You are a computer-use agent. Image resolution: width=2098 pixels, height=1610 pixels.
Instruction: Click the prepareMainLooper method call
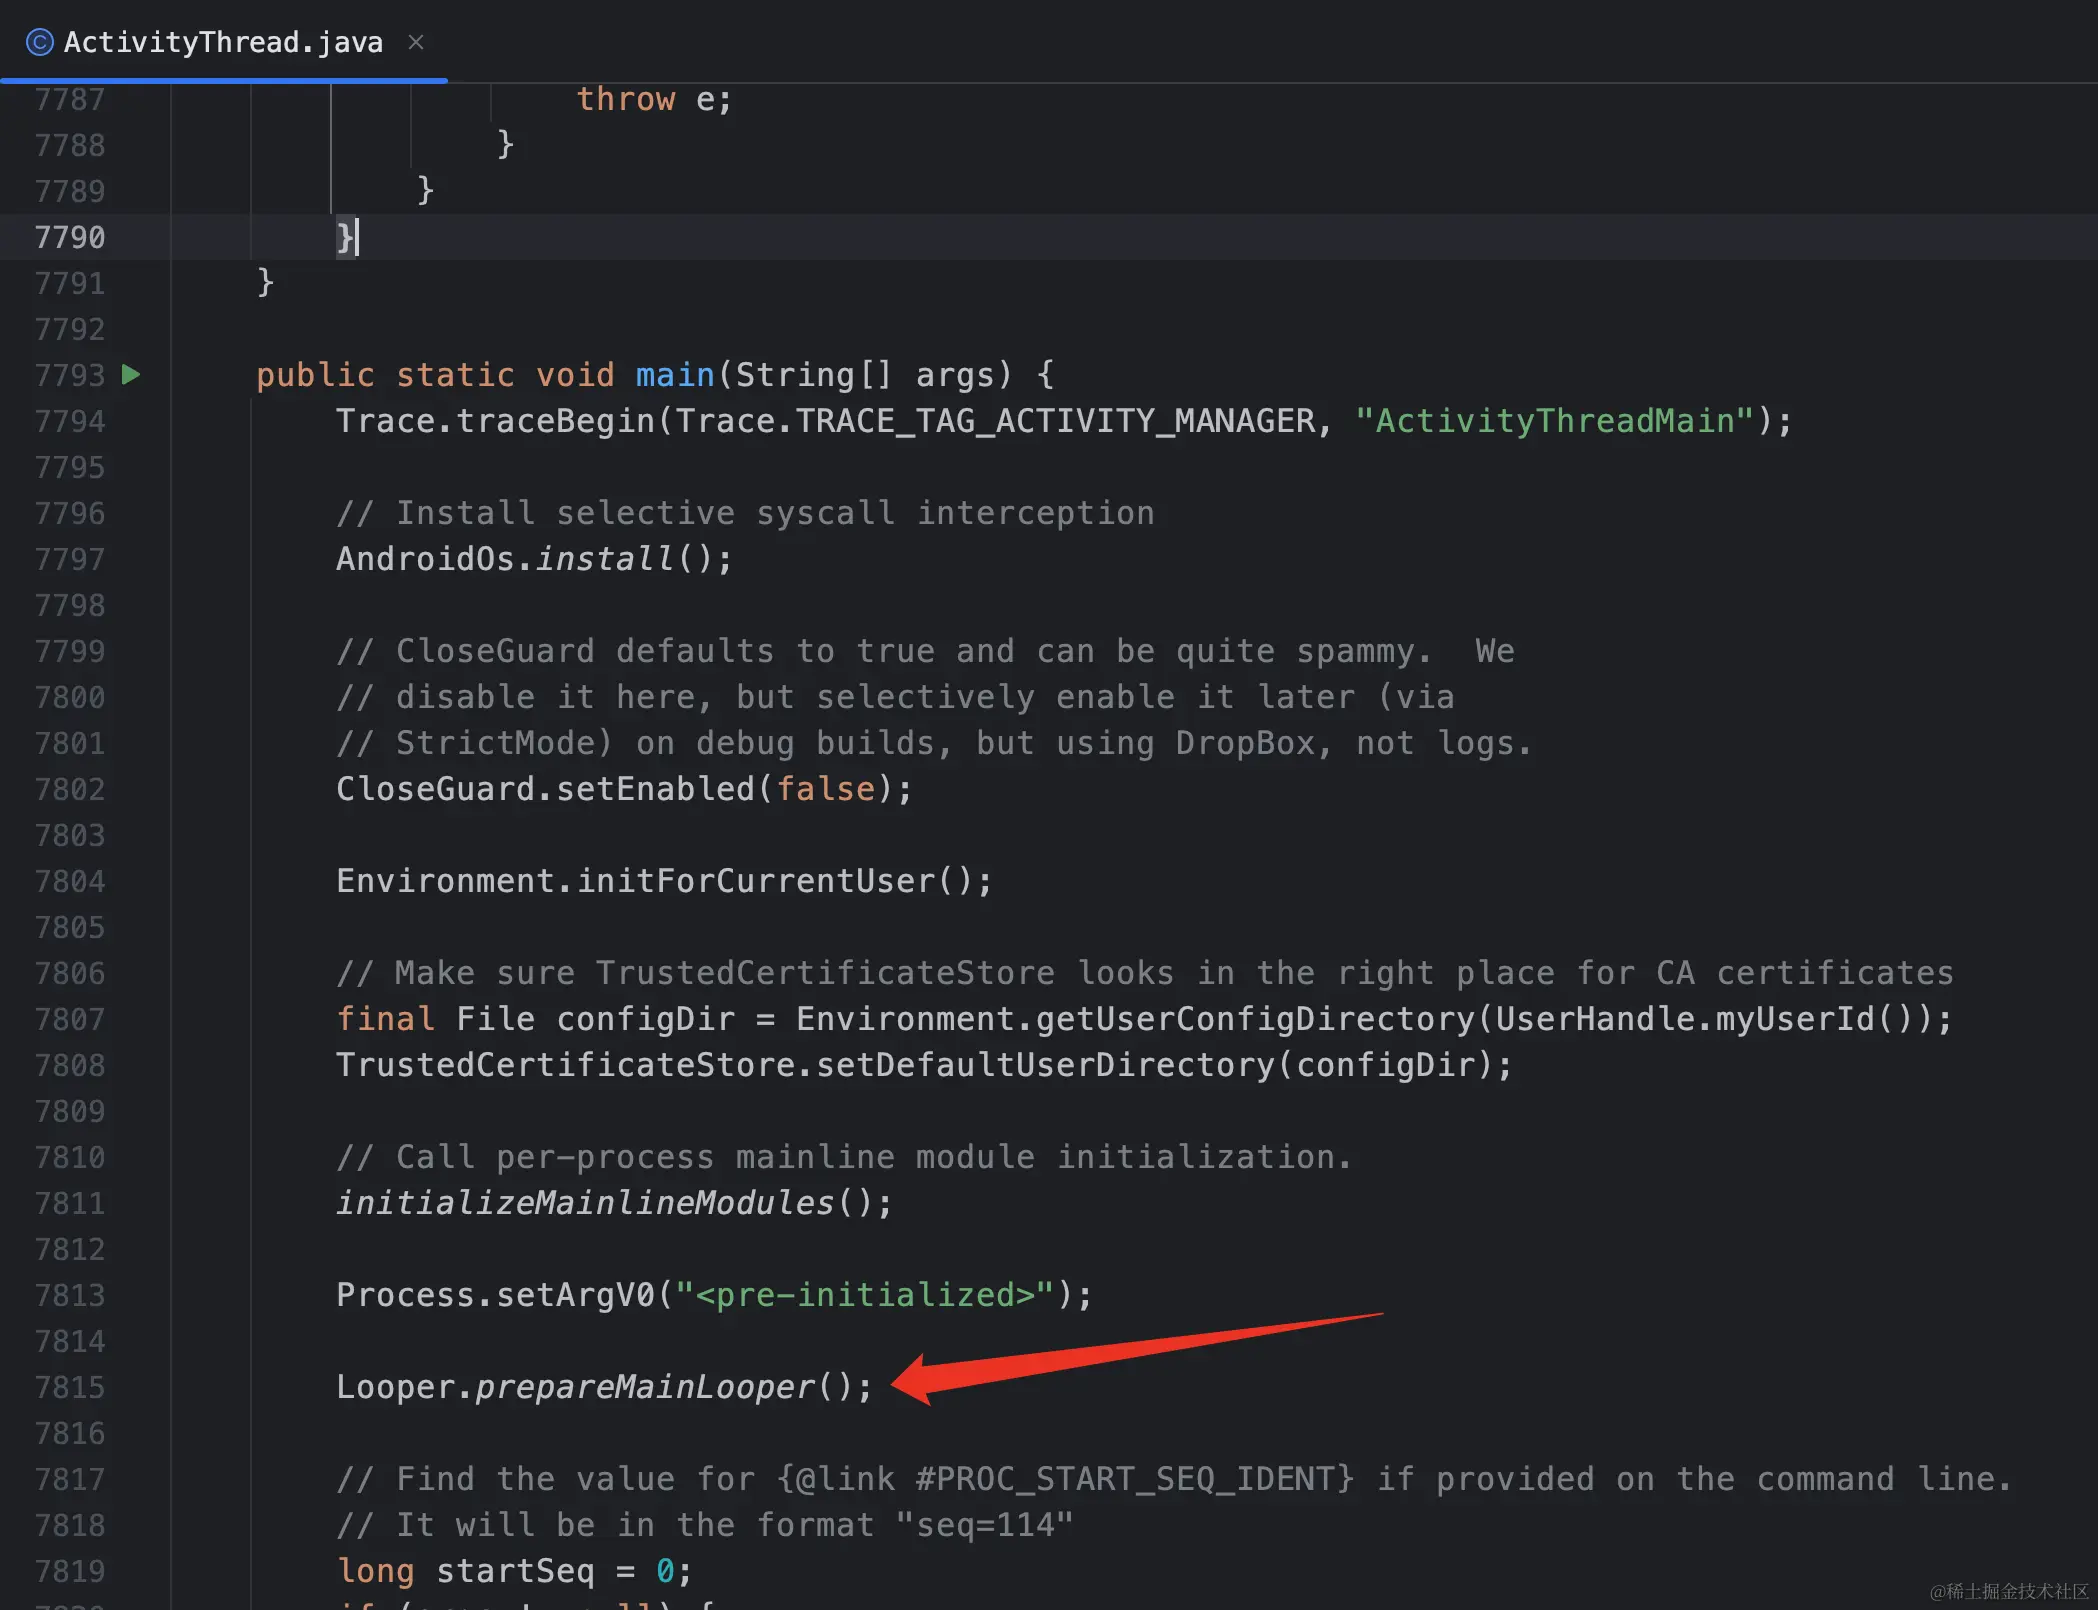(x=645, y=1387)
